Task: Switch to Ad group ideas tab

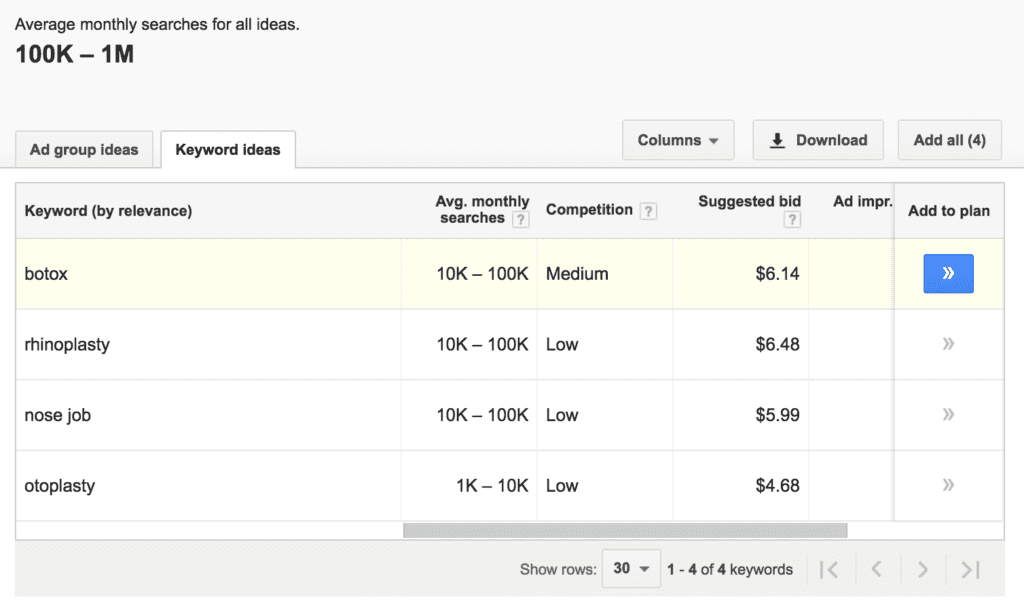Action: [84, 150]
